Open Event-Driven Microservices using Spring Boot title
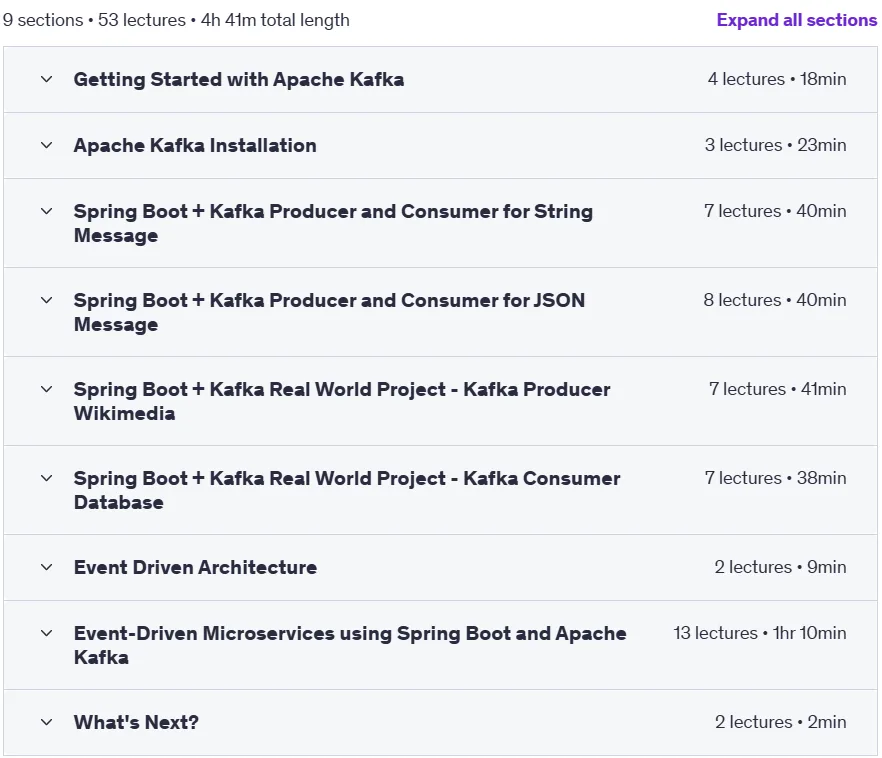Screen dimensions: 882x758 350,645
